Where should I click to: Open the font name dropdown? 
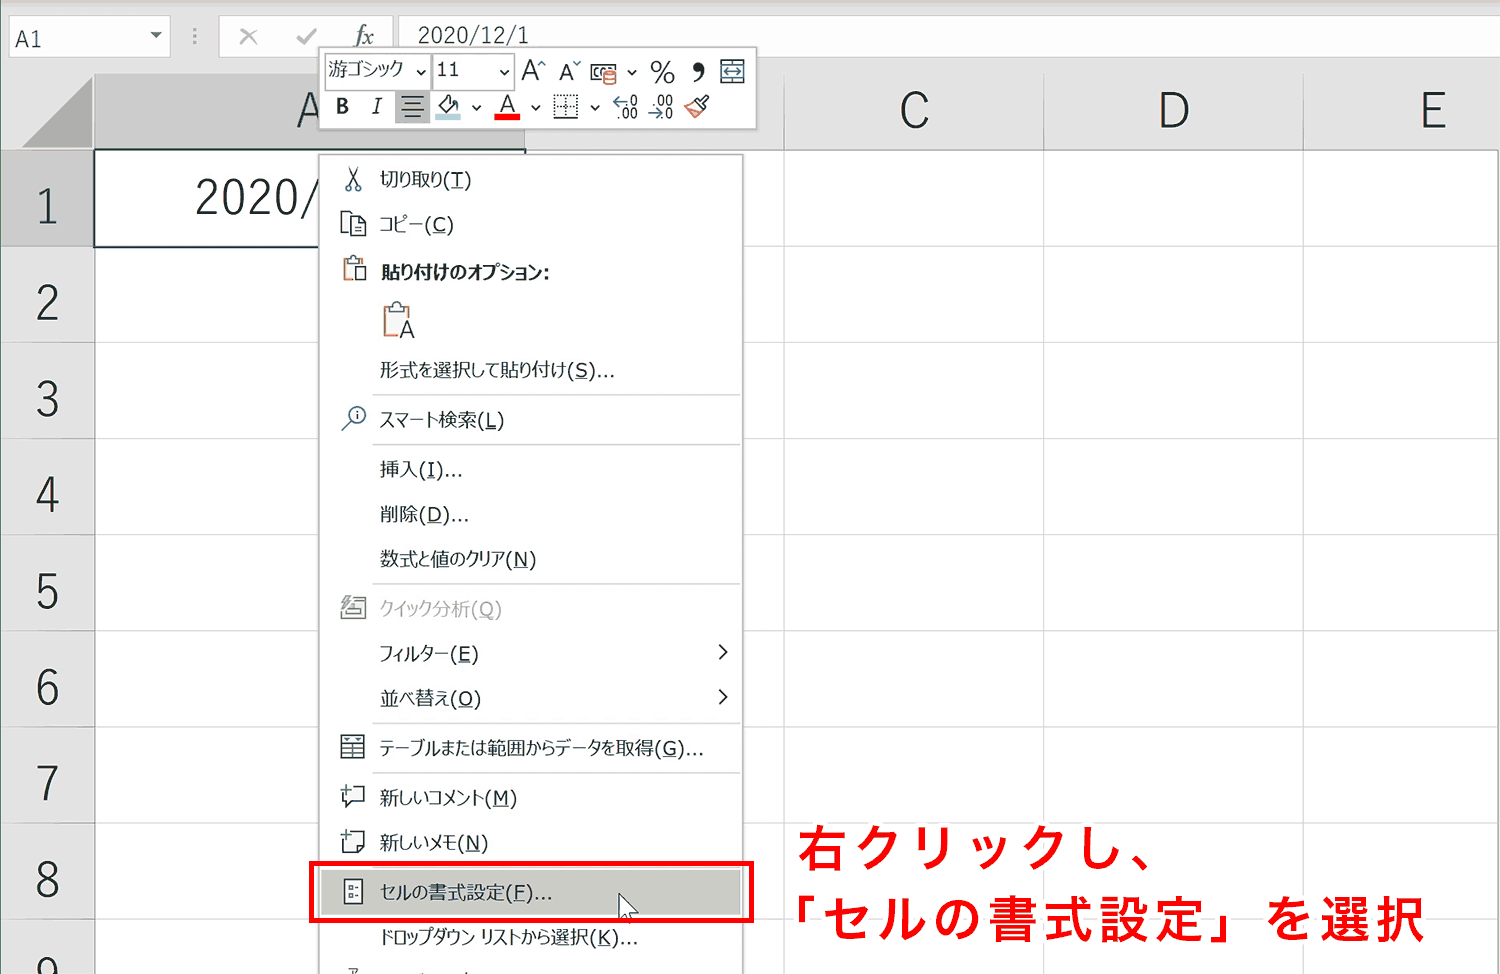[x=421, y=71]
